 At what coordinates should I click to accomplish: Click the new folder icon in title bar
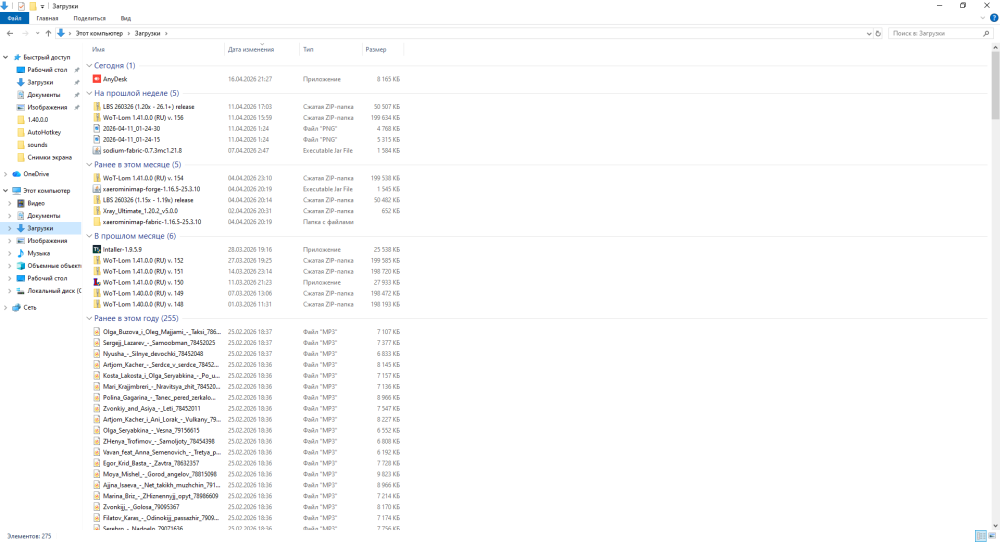[x=33, y=6]
